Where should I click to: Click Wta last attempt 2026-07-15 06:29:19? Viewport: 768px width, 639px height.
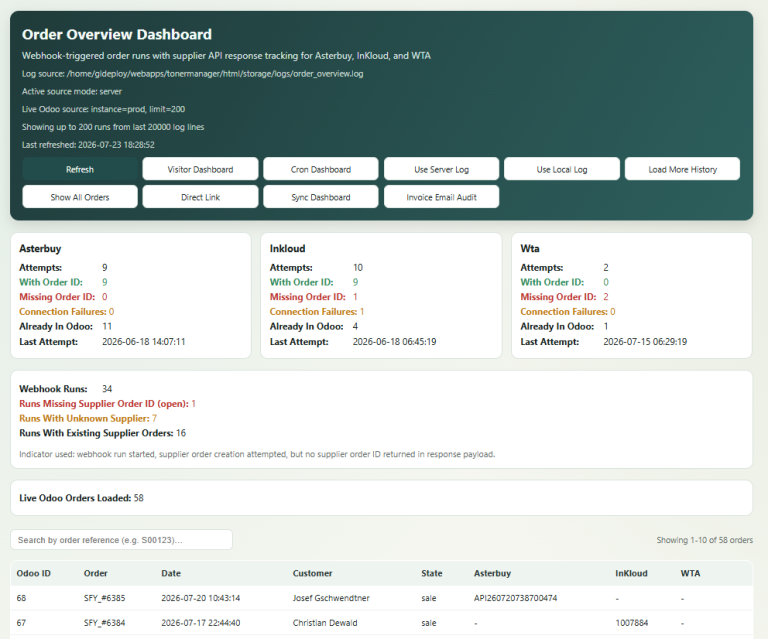(x=645, y=342)
